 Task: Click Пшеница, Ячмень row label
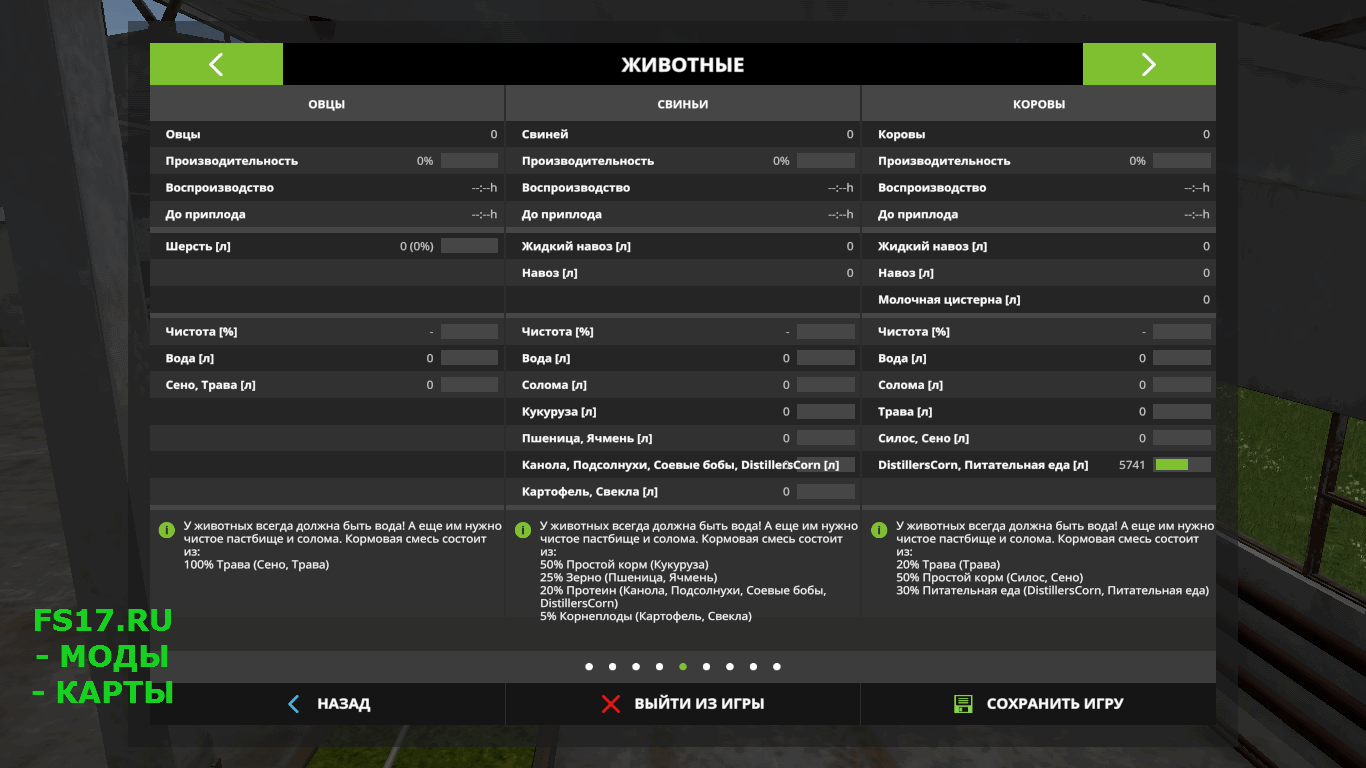point(587,438)
